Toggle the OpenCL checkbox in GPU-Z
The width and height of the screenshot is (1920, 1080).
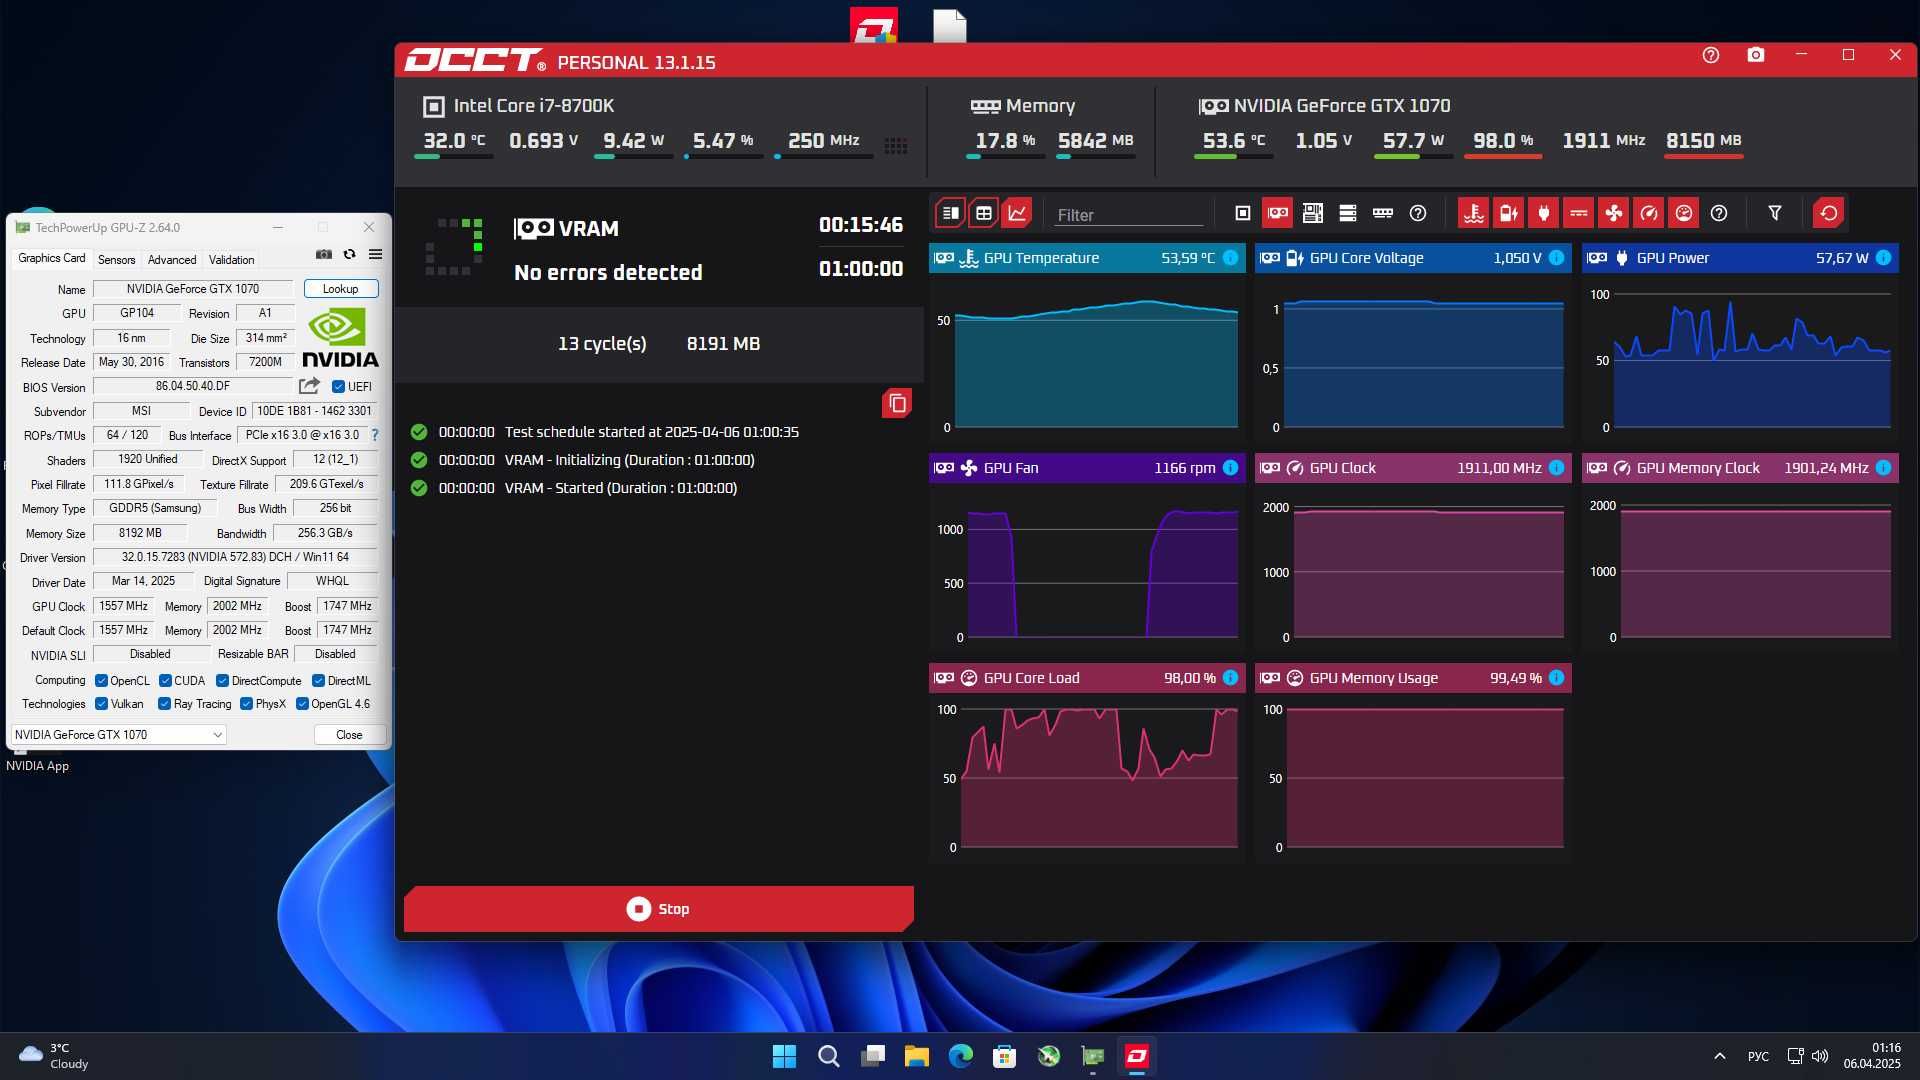[101, 681]
